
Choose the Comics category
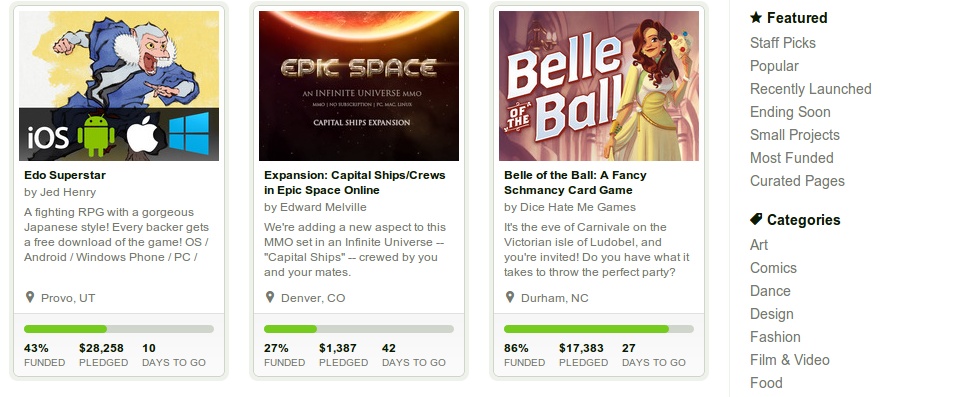click(x=773, y=268)
